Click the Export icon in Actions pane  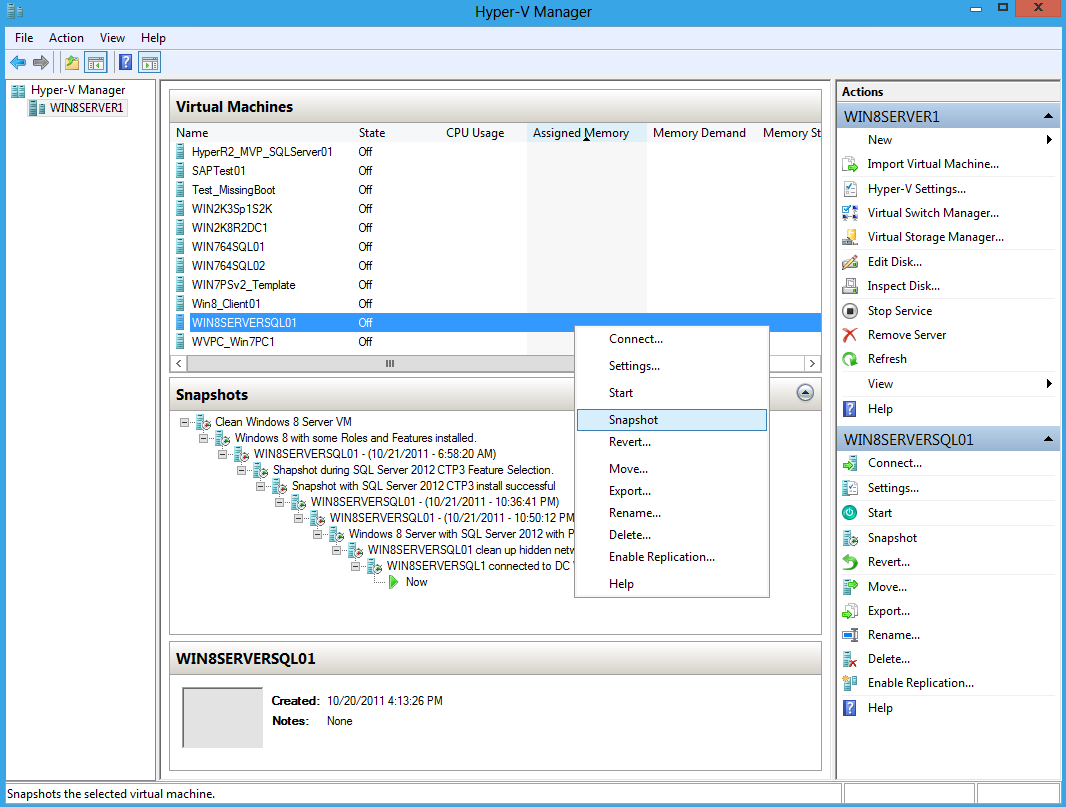point(850,611)
